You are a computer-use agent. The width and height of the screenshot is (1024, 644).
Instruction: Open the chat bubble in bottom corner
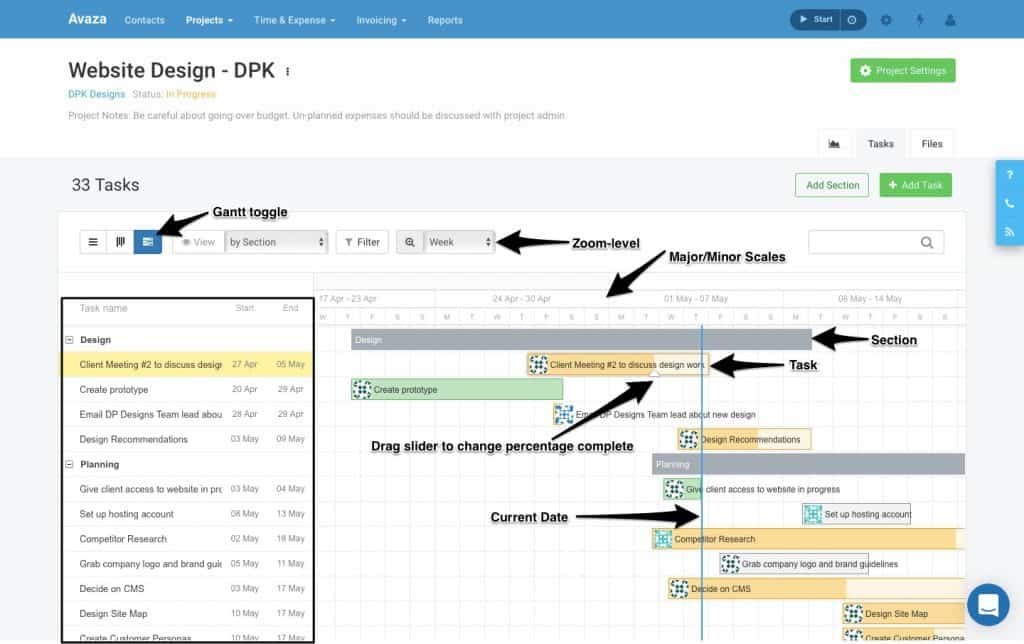[x=988, y=605]
